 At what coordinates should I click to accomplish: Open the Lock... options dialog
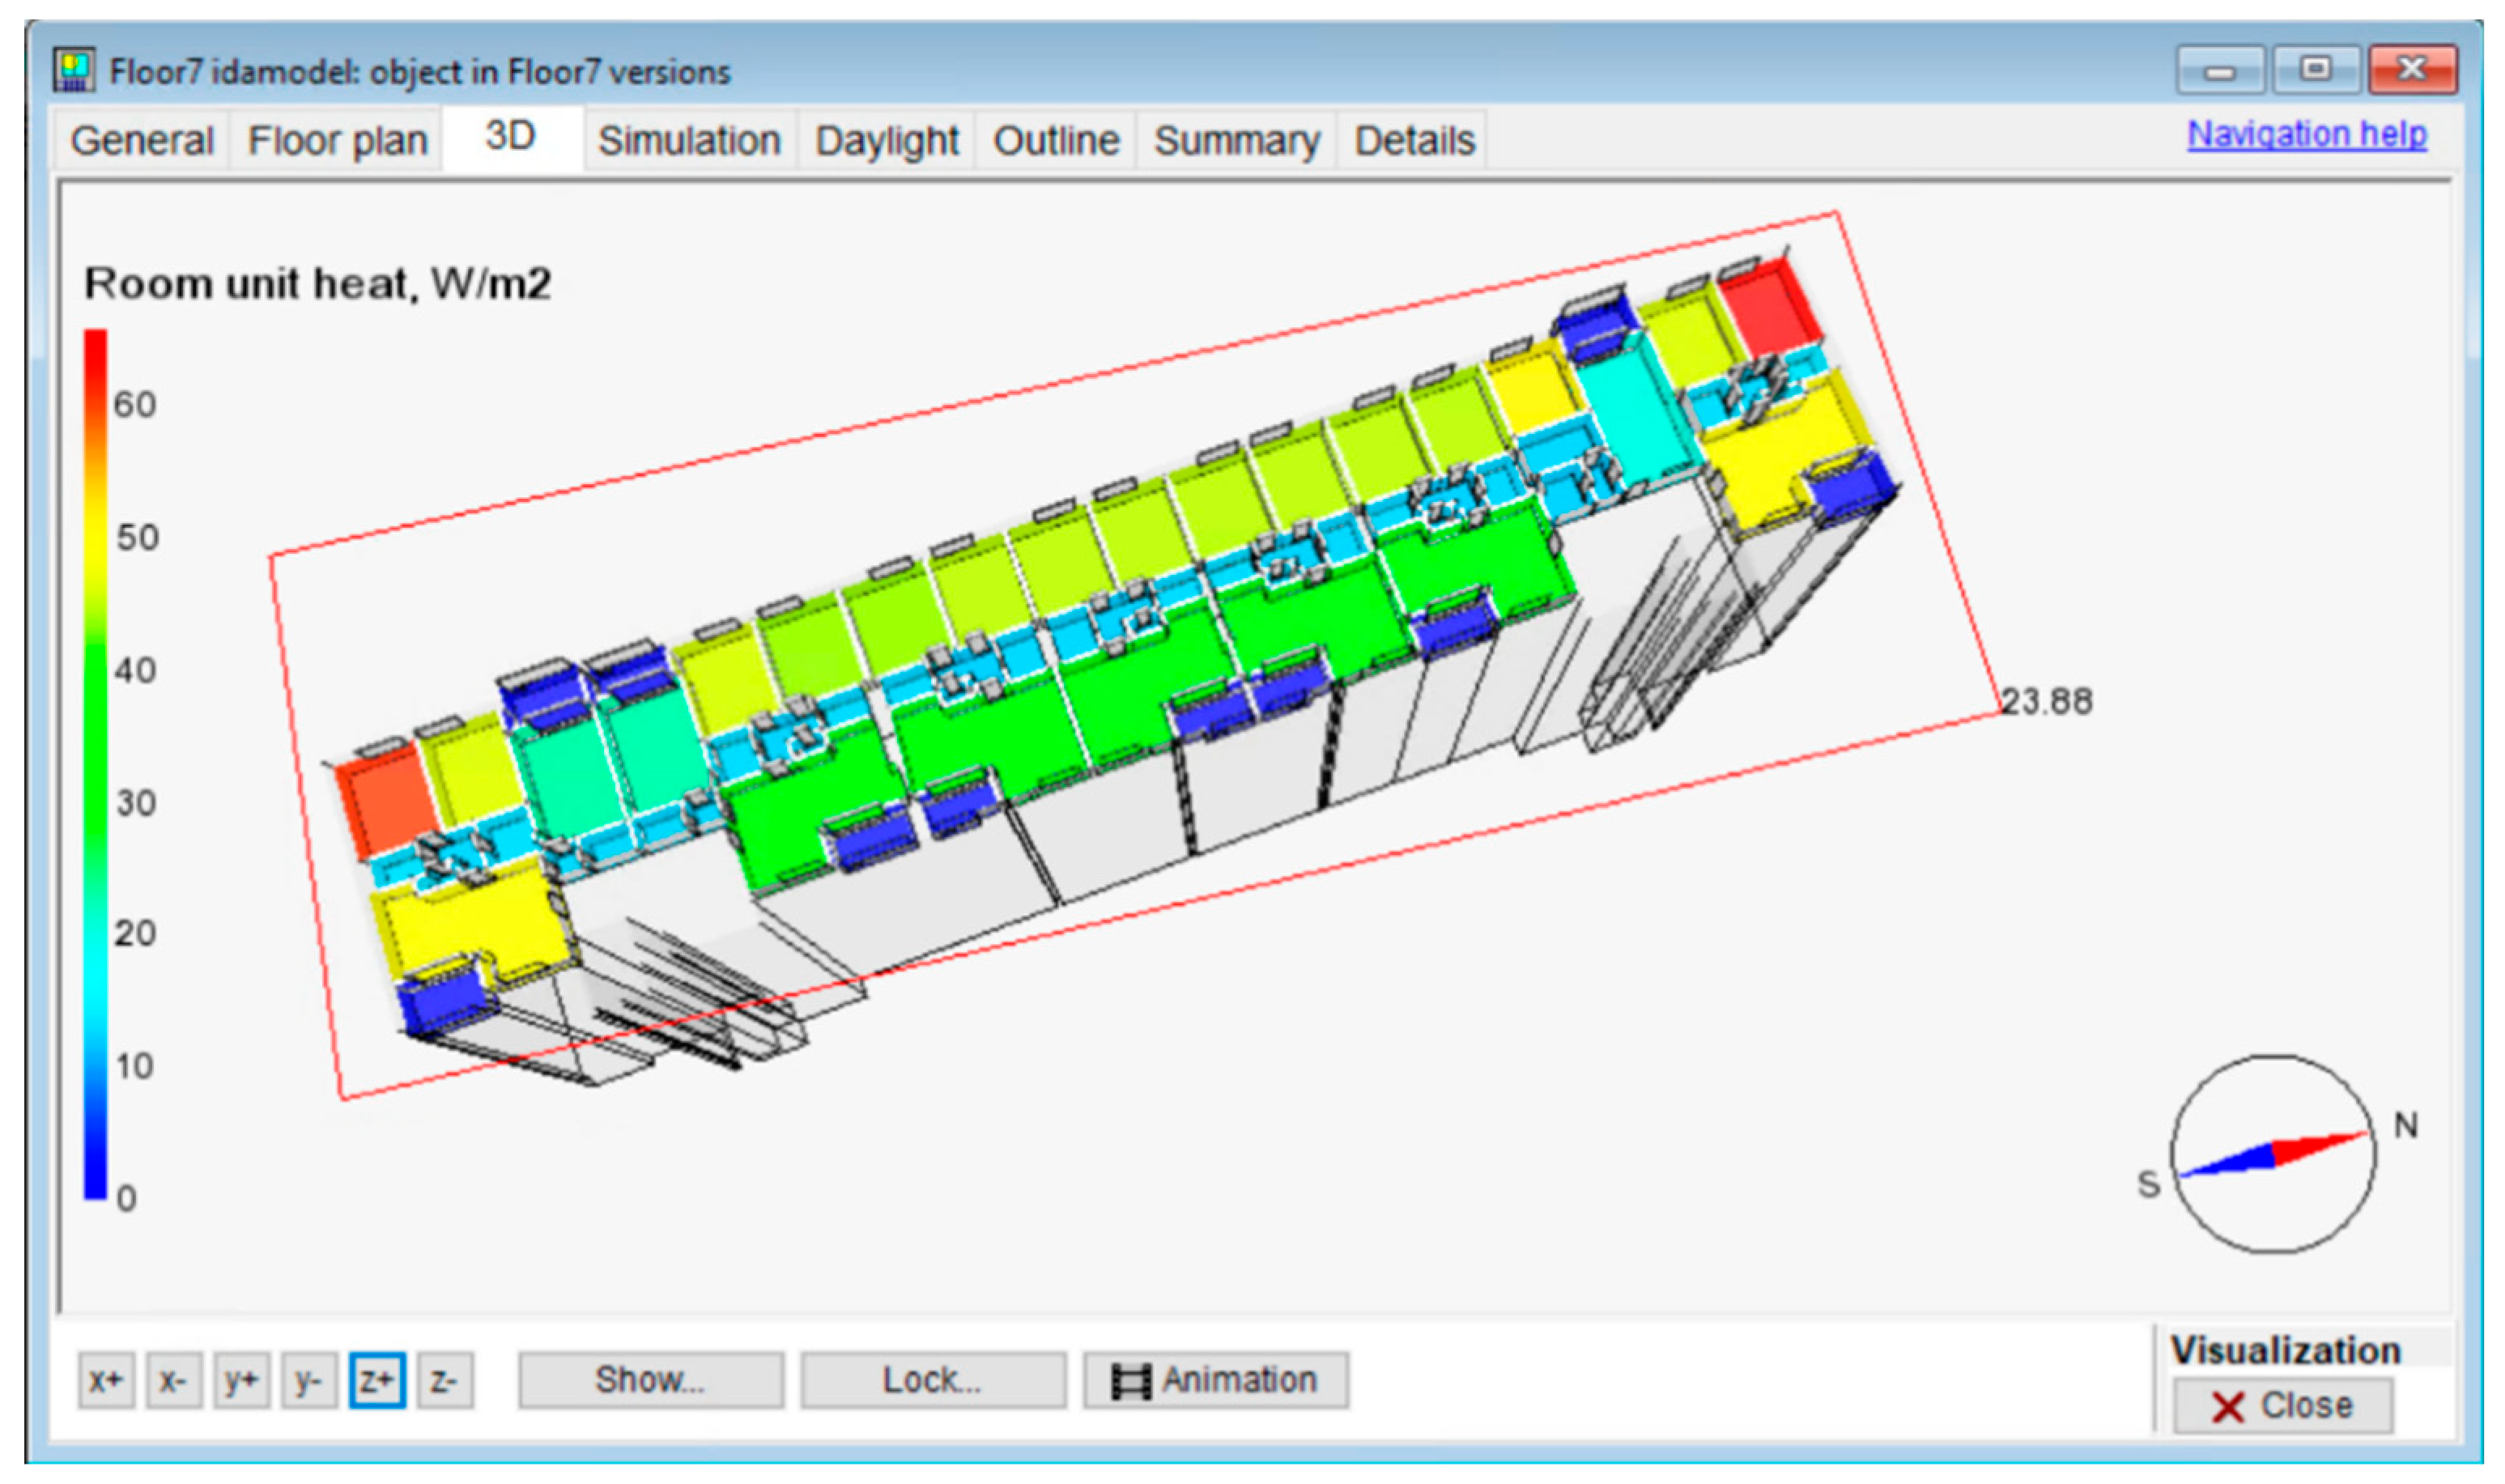coord(932,1381)
